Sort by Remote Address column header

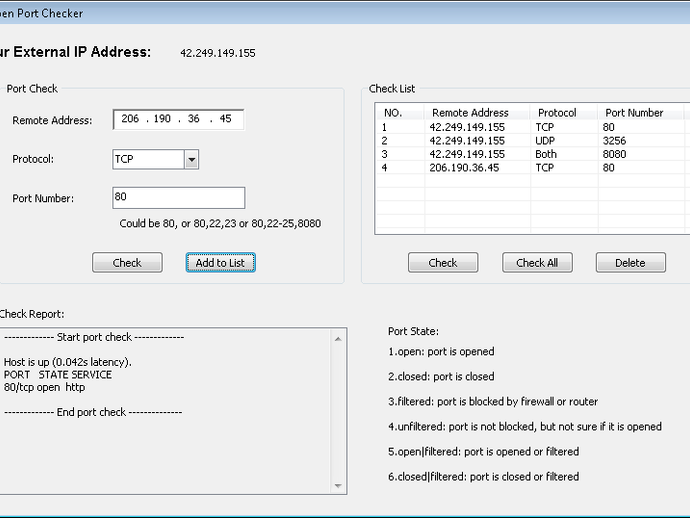pyautogui.click(x=477, y=113)
